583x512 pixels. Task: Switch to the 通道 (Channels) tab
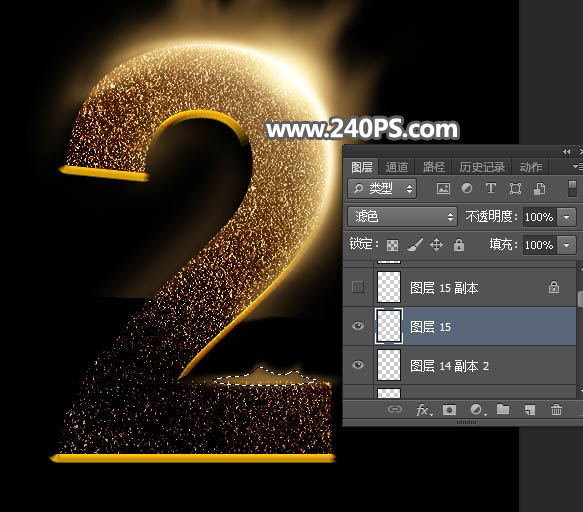pyautogui.click(x=396, y=167)
